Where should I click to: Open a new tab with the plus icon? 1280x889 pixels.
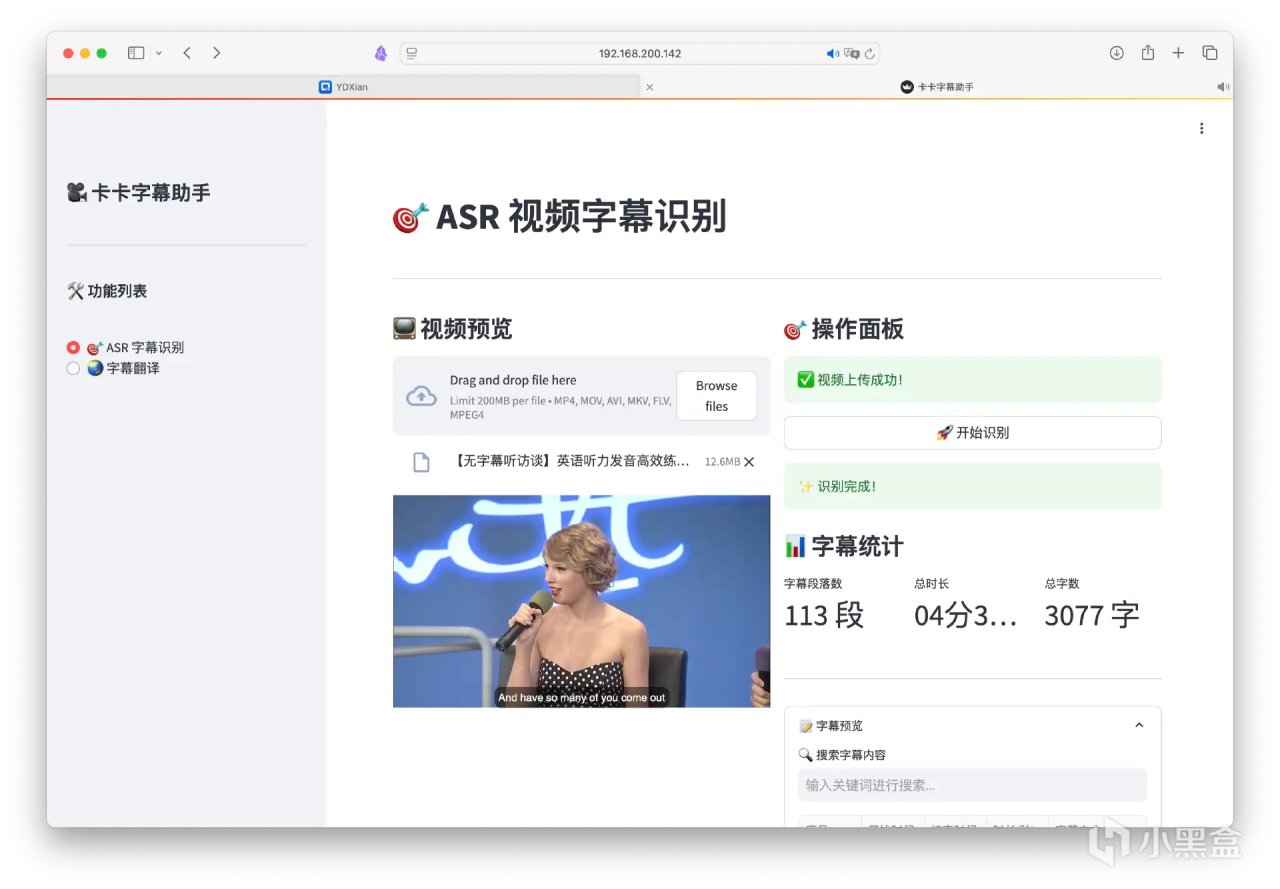pyautogui.click(x=1178, y=53)
